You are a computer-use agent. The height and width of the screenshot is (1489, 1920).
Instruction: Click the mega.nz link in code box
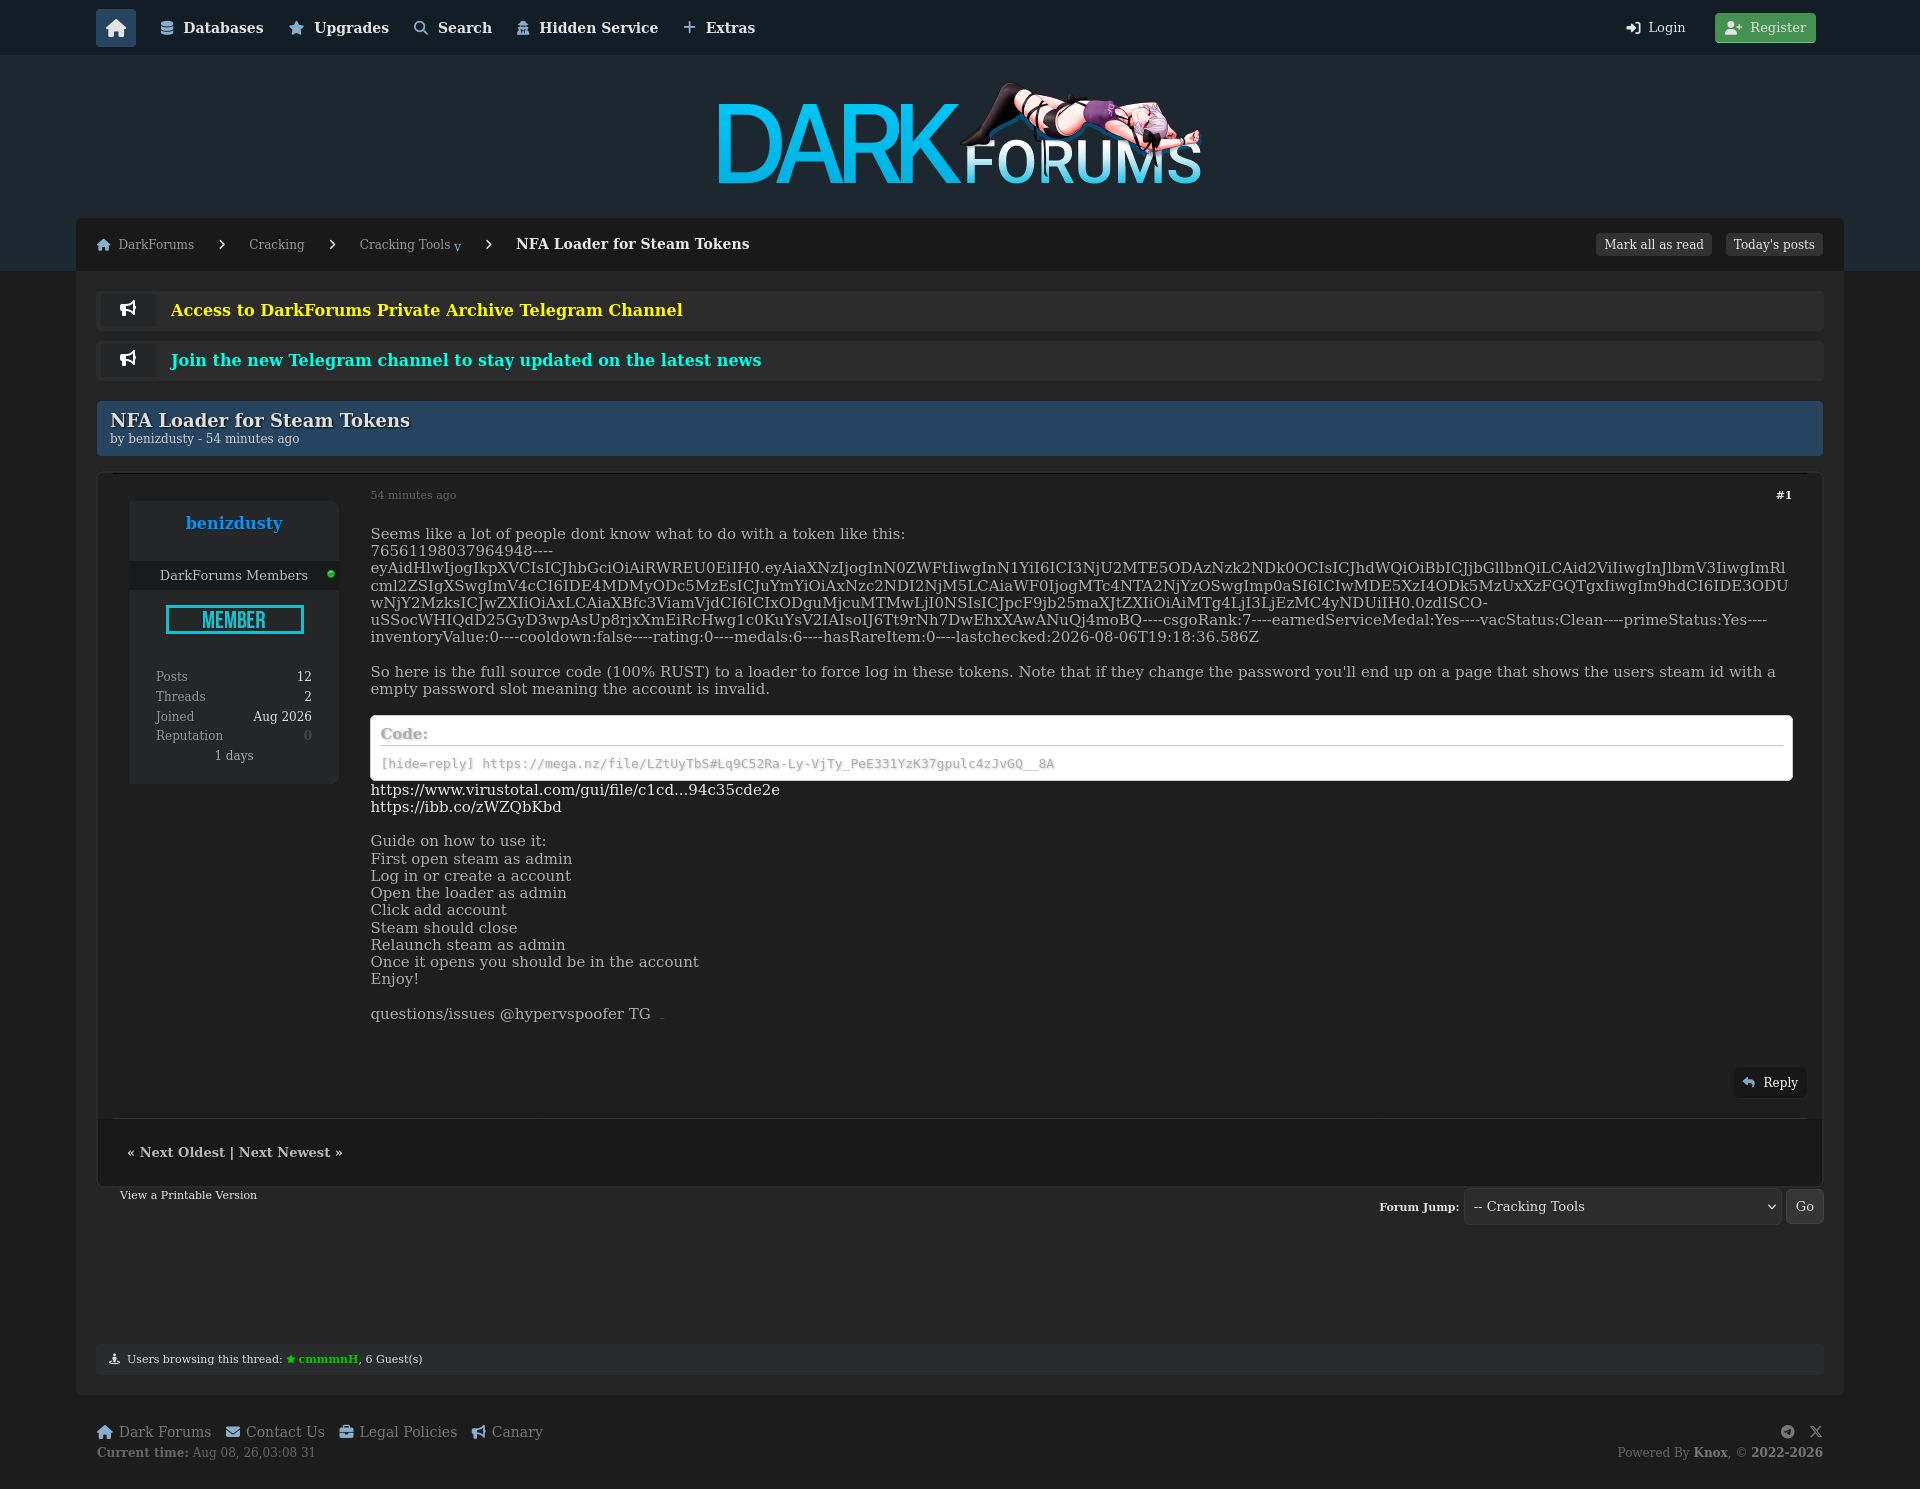coord(768,764)
